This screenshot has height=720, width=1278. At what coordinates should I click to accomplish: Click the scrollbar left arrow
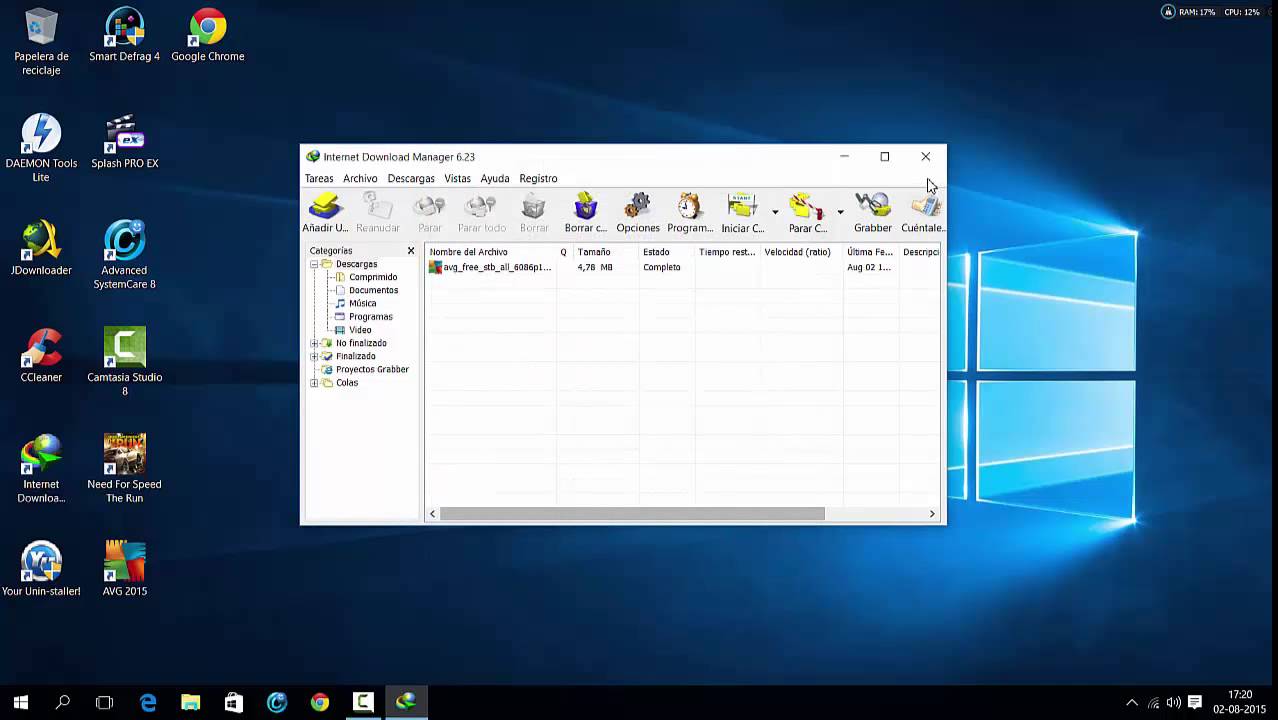[432, 513]
